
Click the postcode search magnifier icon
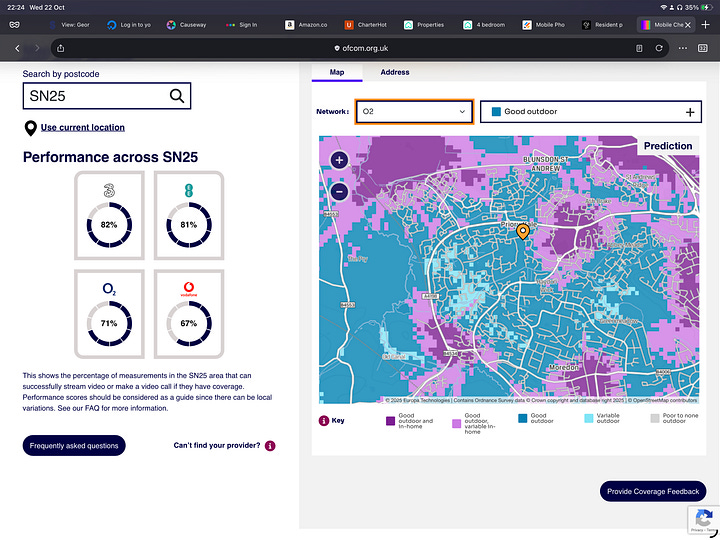tap(177, 96)
